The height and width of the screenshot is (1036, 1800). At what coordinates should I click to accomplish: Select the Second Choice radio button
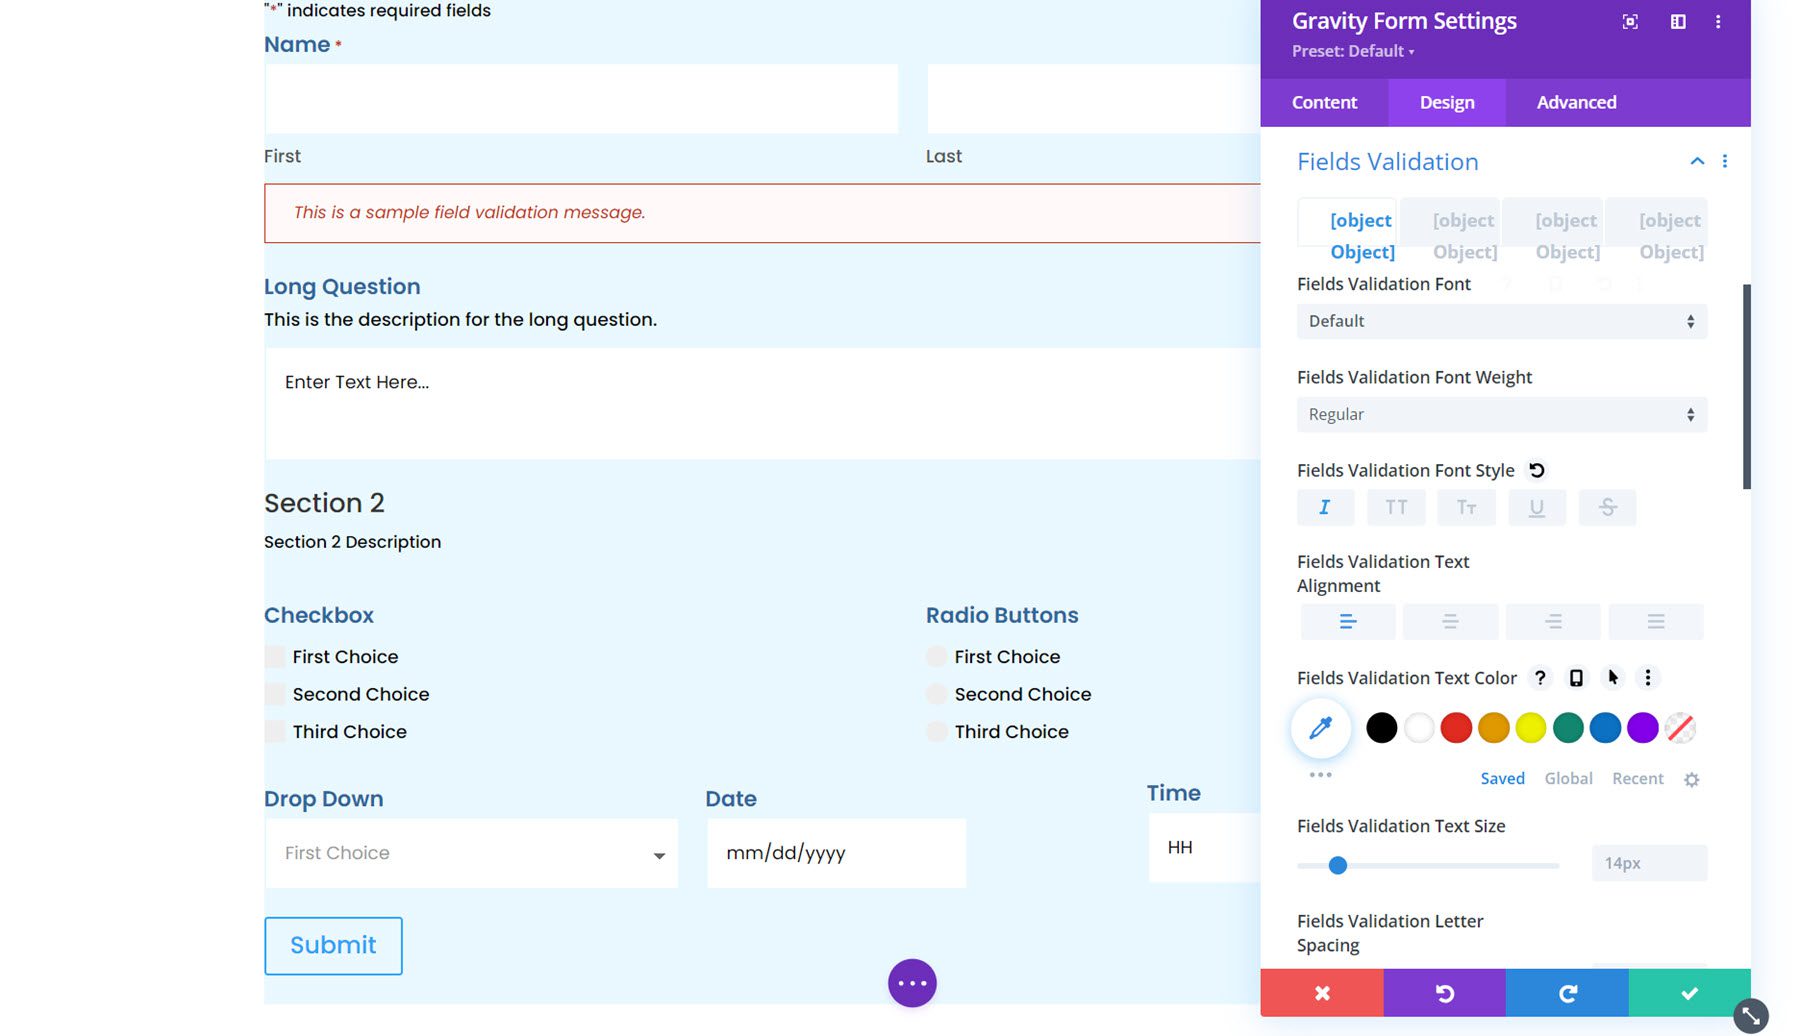[936, 693]
